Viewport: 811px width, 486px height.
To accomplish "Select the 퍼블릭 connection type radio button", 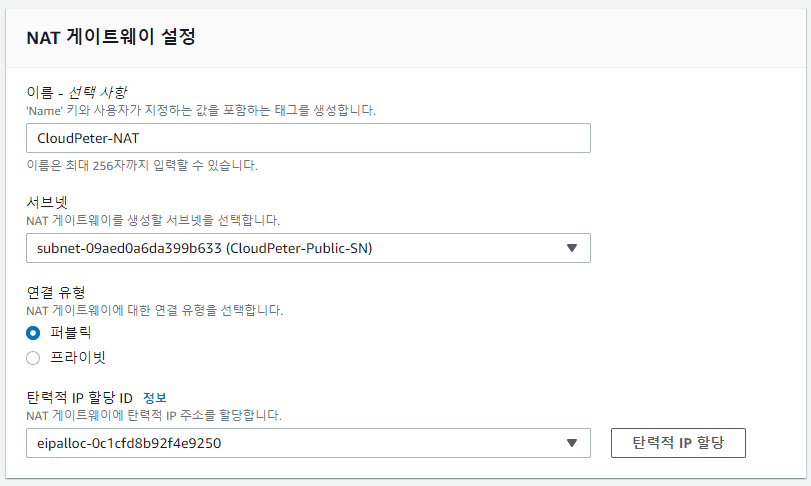I will pyautogui.click(x=33, y=333).
